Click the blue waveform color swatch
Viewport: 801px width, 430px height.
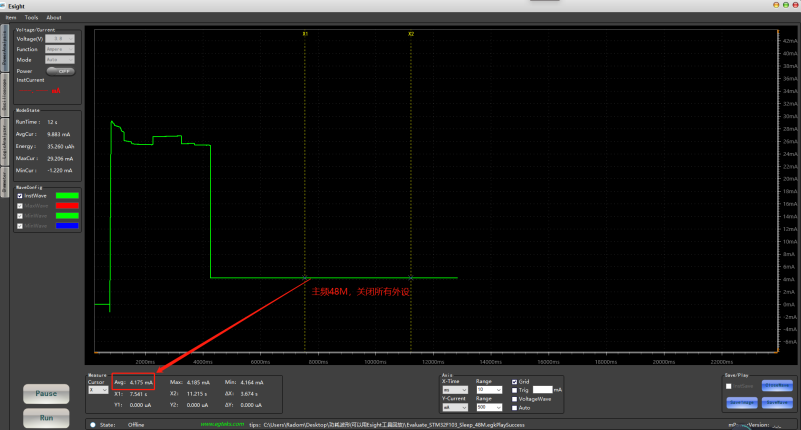[x=67, y=226]
